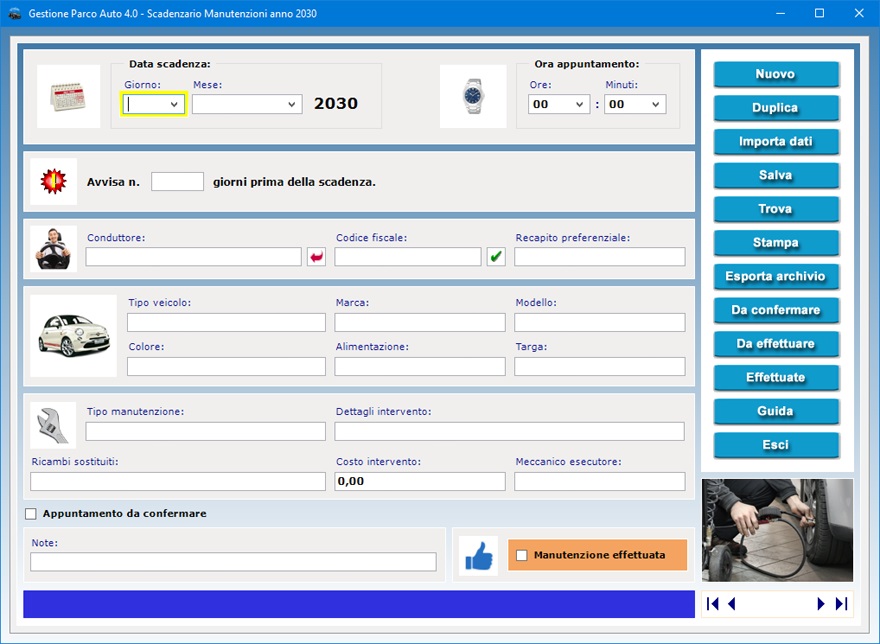
Task: Focus the Avvisa n. days field
Action: (x=177, y=182)
